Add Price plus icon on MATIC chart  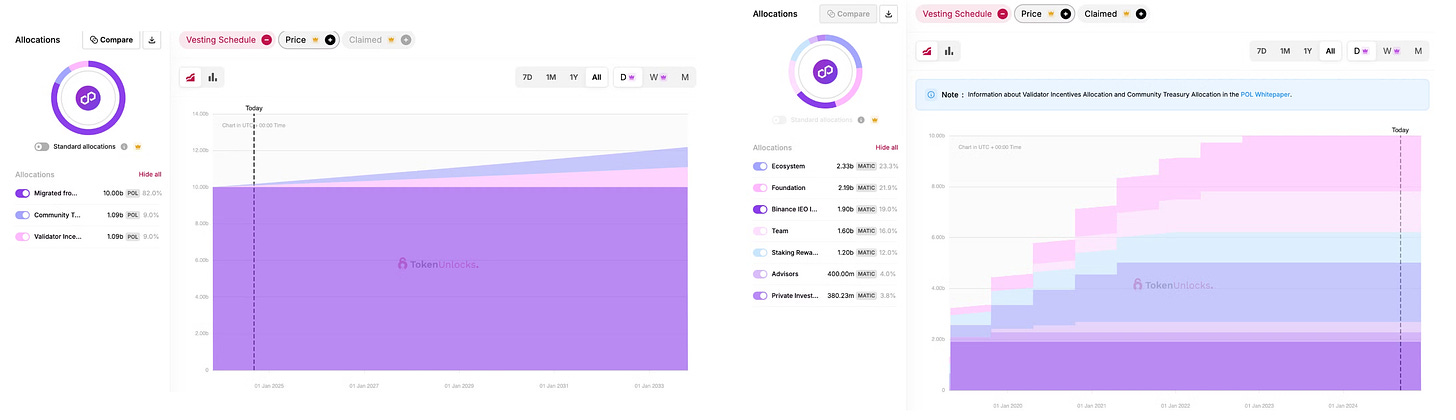tap(1065, 14)
